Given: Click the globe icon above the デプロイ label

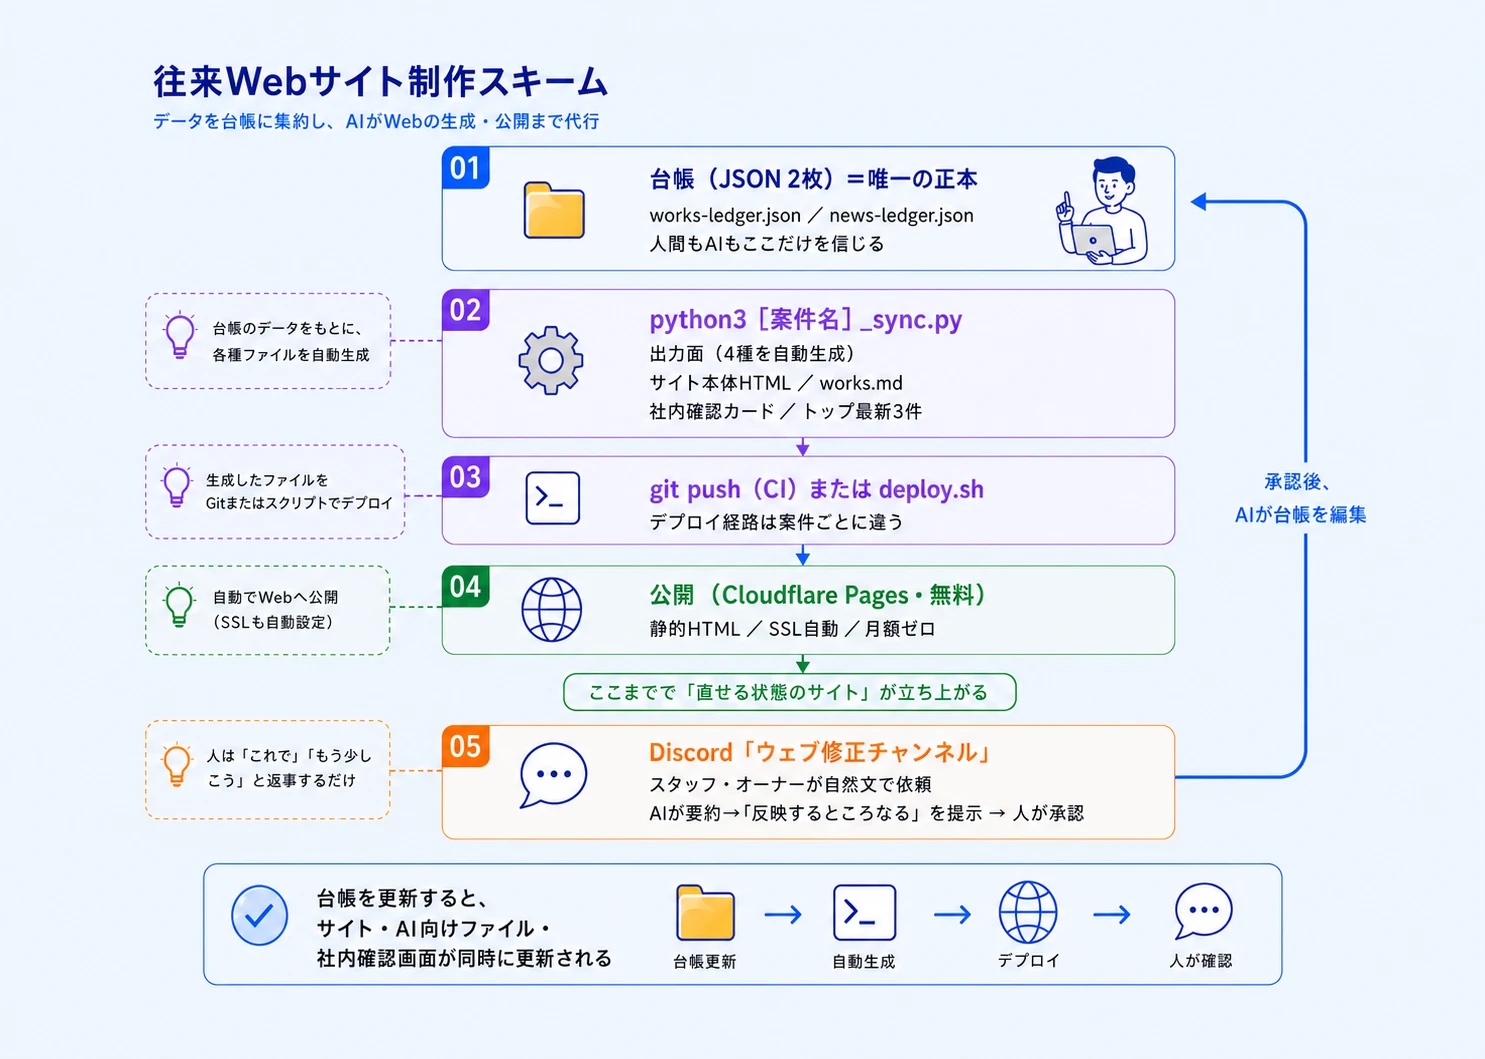Looking at the screenshot, I should pos(1028,912).
